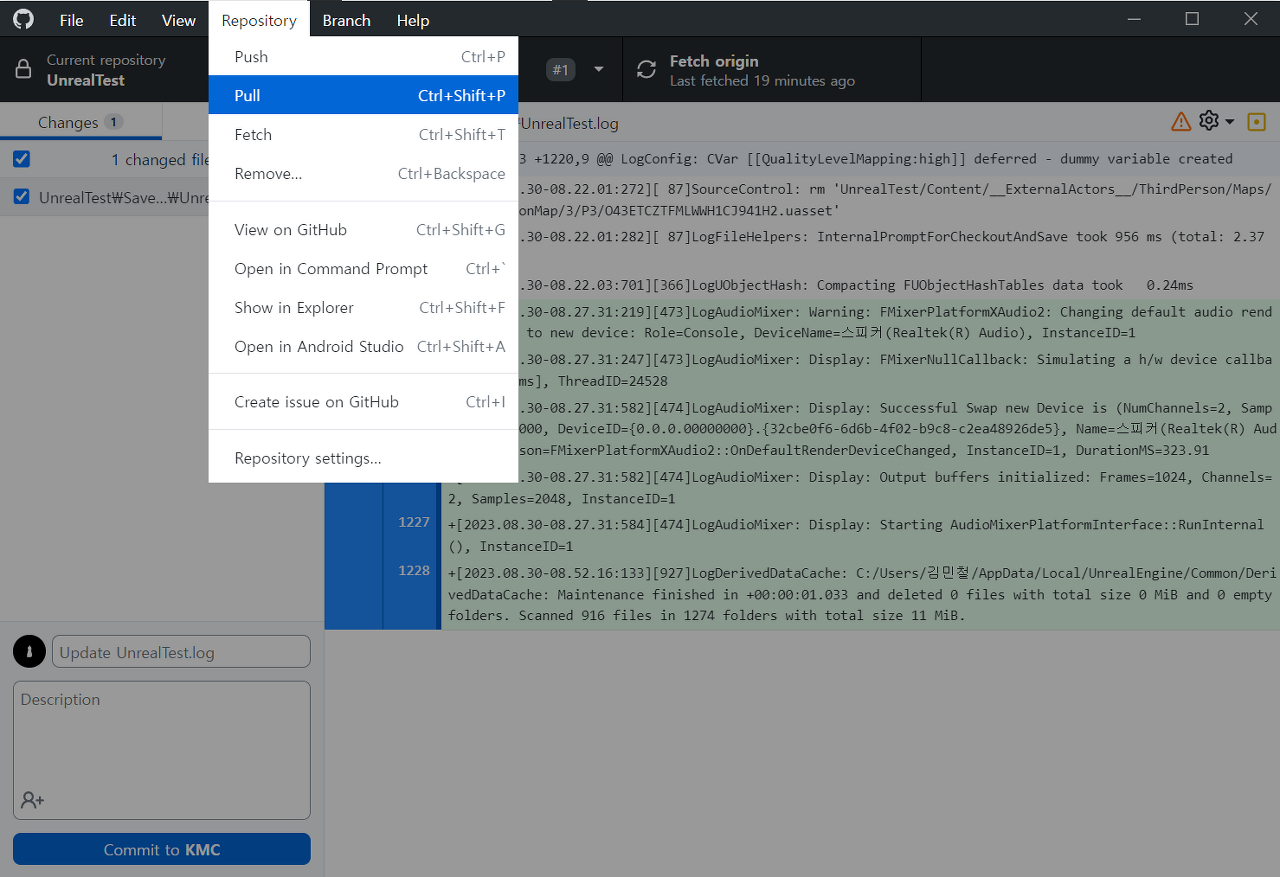
Task: Open the diff settings gear
Action: click(1209, 121)
